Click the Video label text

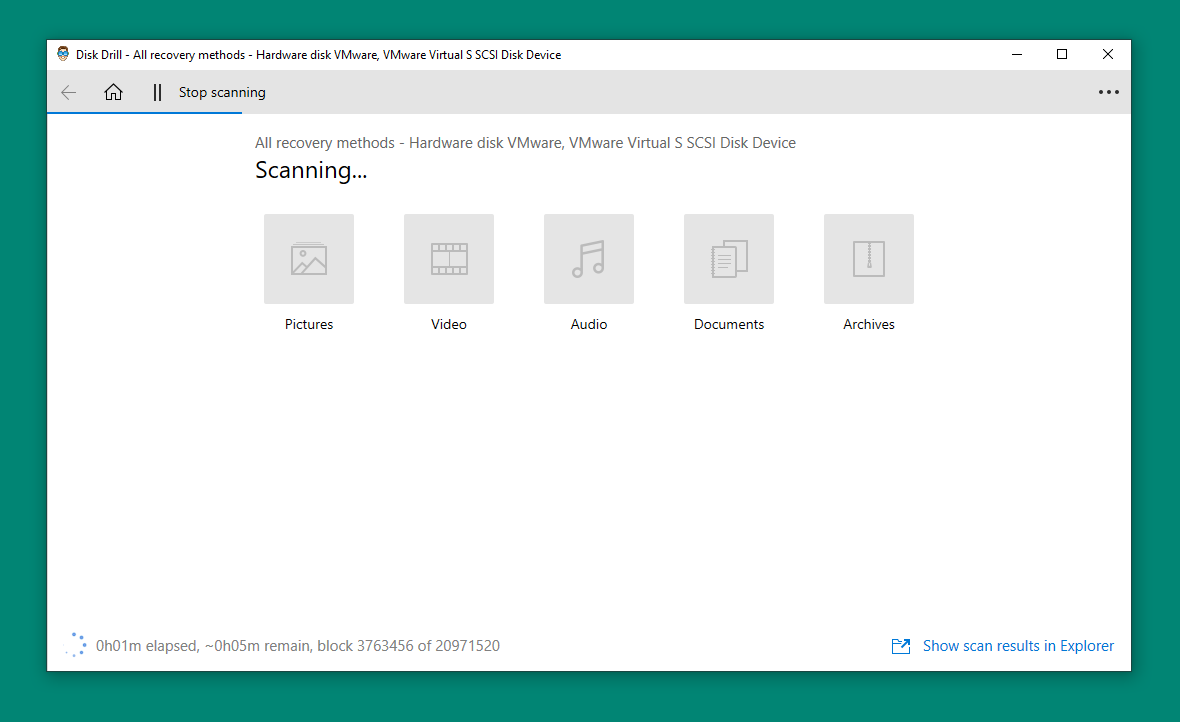[449, 324]
